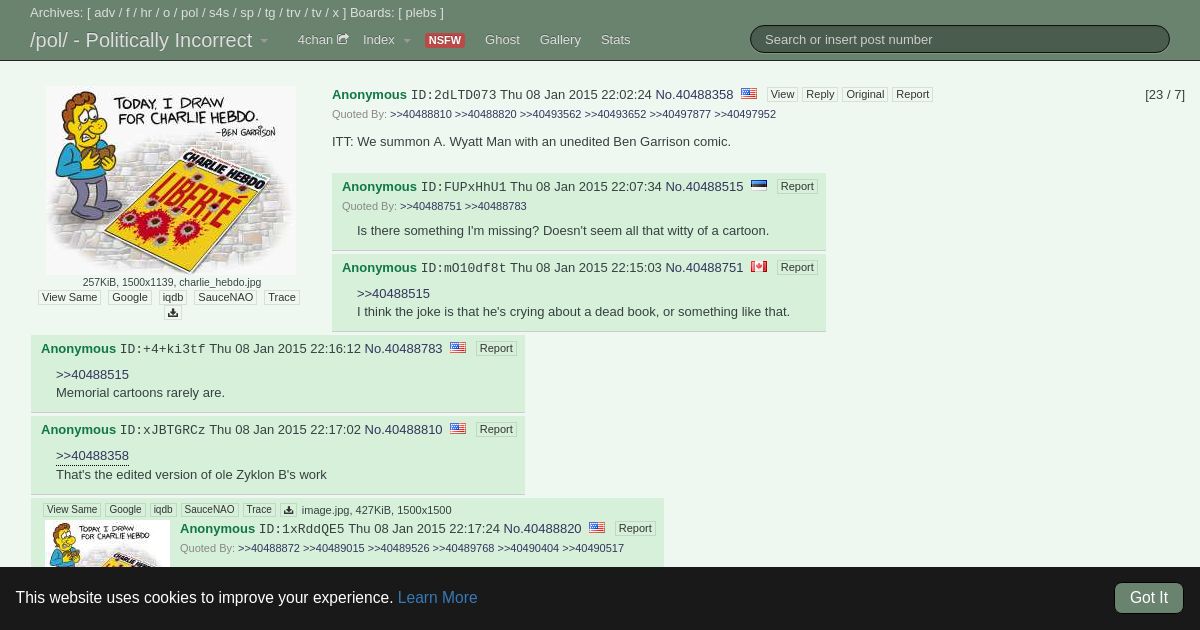1200x630 pixels.
Task: Dismiss cookie banner with Got It
Action: (x=1149, y=598)
